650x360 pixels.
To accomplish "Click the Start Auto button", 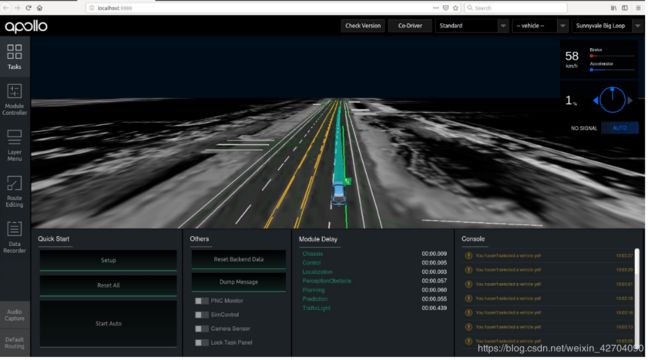I will coord(108,324).
